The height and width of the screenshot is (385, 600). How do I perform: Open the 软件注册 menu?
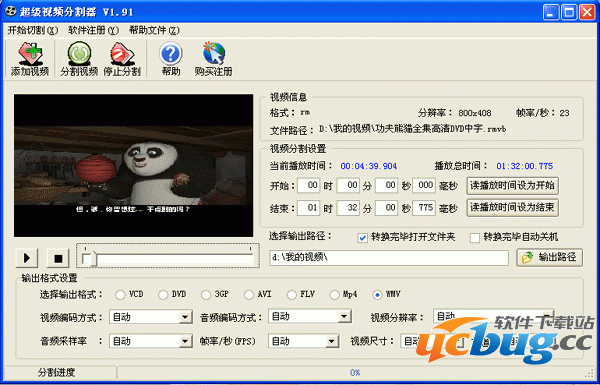94,30
